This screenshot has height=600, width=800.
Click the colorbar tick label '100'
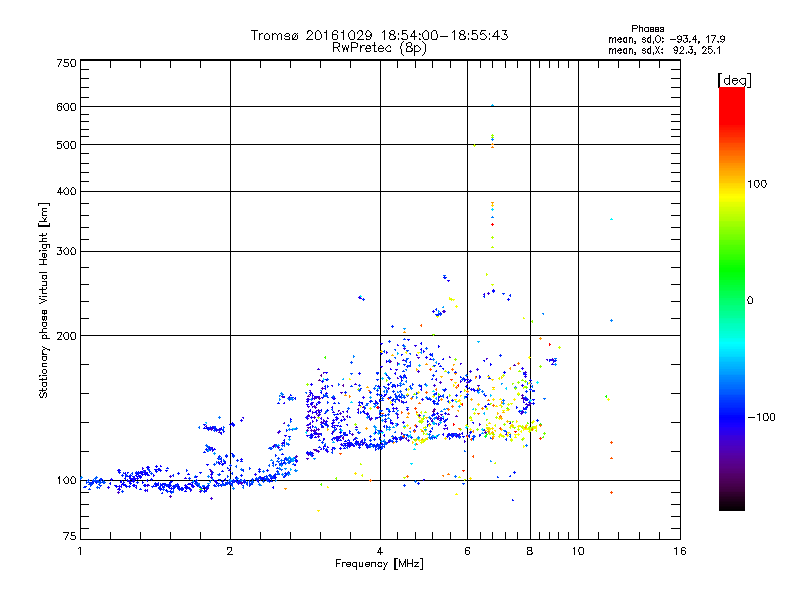pyautogui.click(x=757, y=184)
